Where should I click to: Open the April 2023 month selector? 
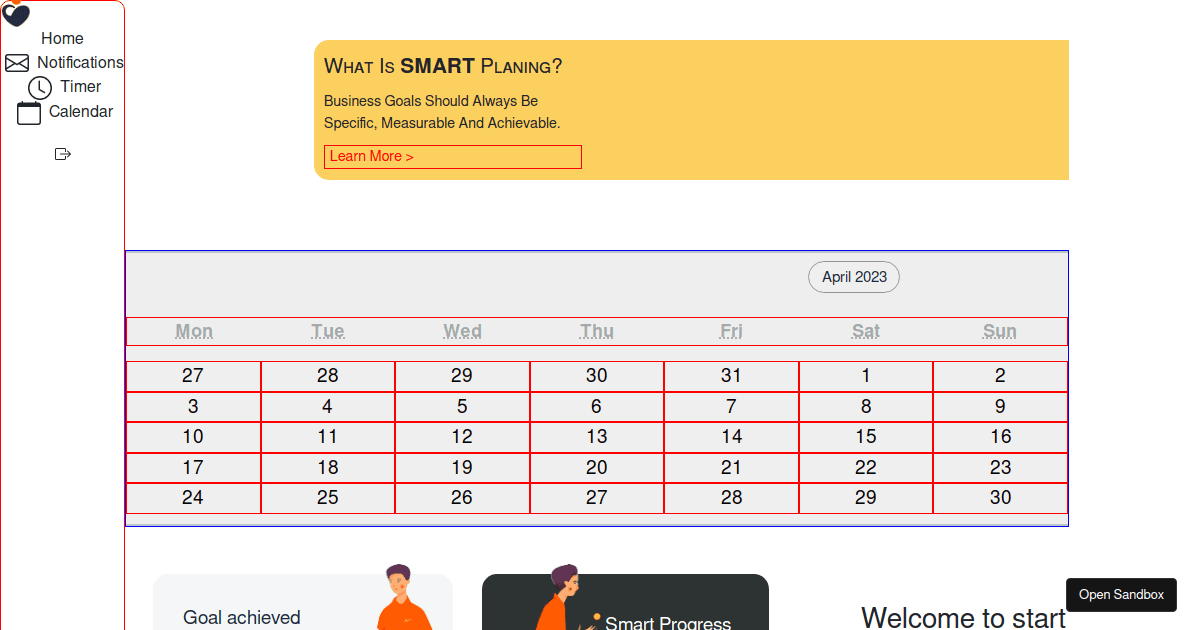point(854,277)
